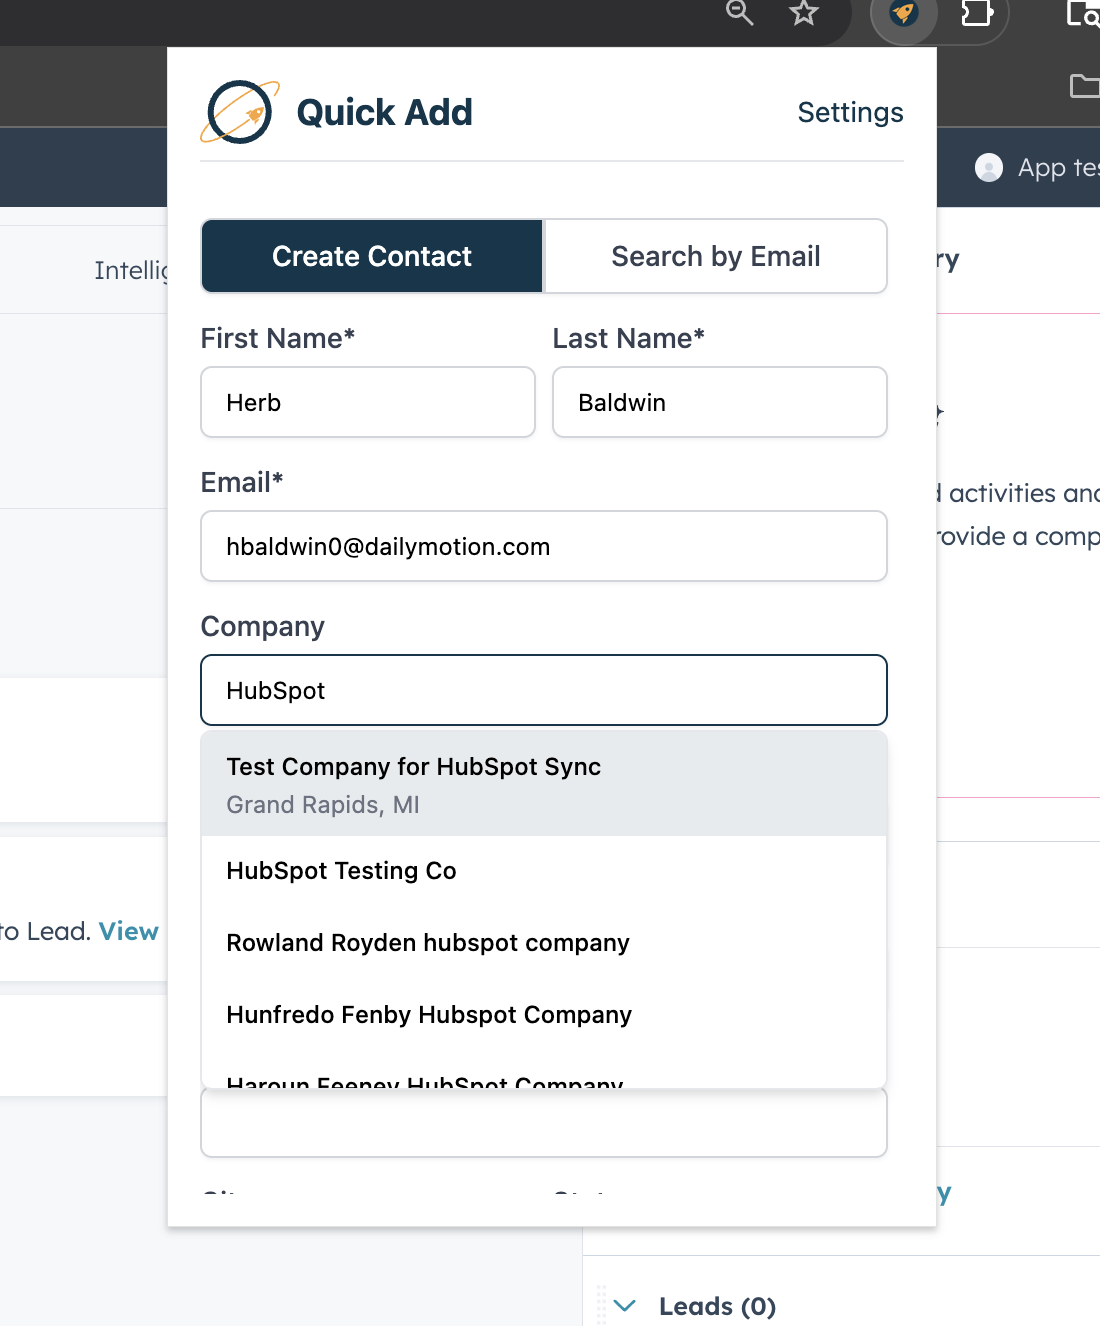
Task: Focus the Email input field
Action: click(543, 546)
